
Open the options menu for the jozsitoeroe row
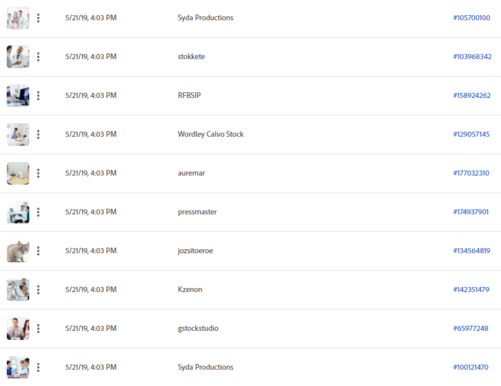click(x=38, y=251)
